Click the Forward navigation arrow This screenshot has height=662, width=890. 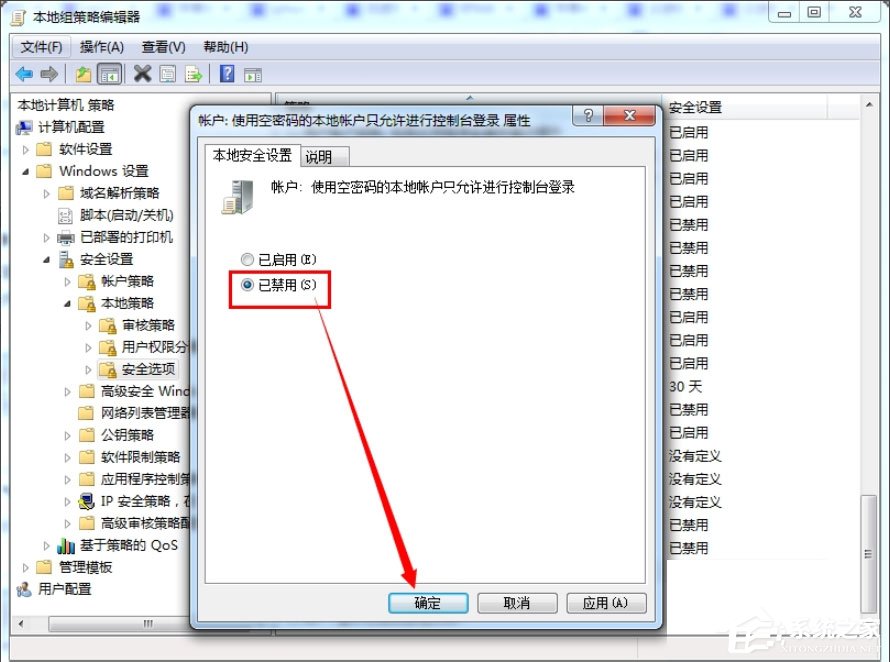click(49, 73)
